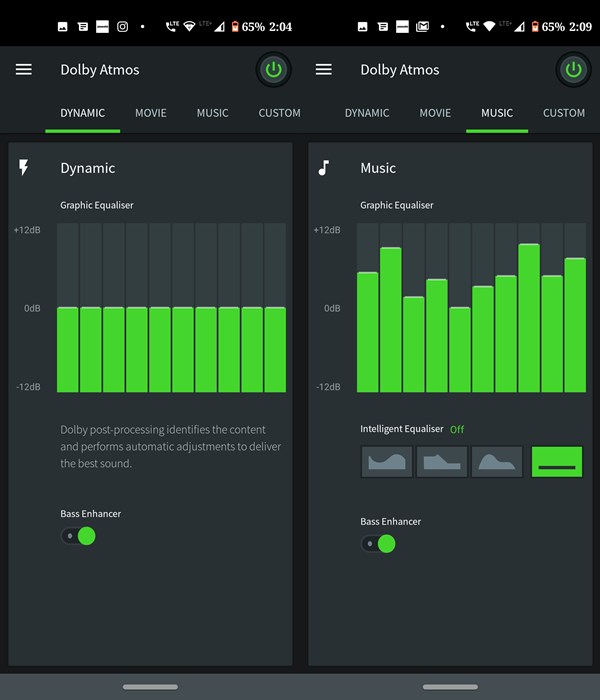
Task: Choose second Intelligent Equaliser preset curve
Action: [442, 462]
